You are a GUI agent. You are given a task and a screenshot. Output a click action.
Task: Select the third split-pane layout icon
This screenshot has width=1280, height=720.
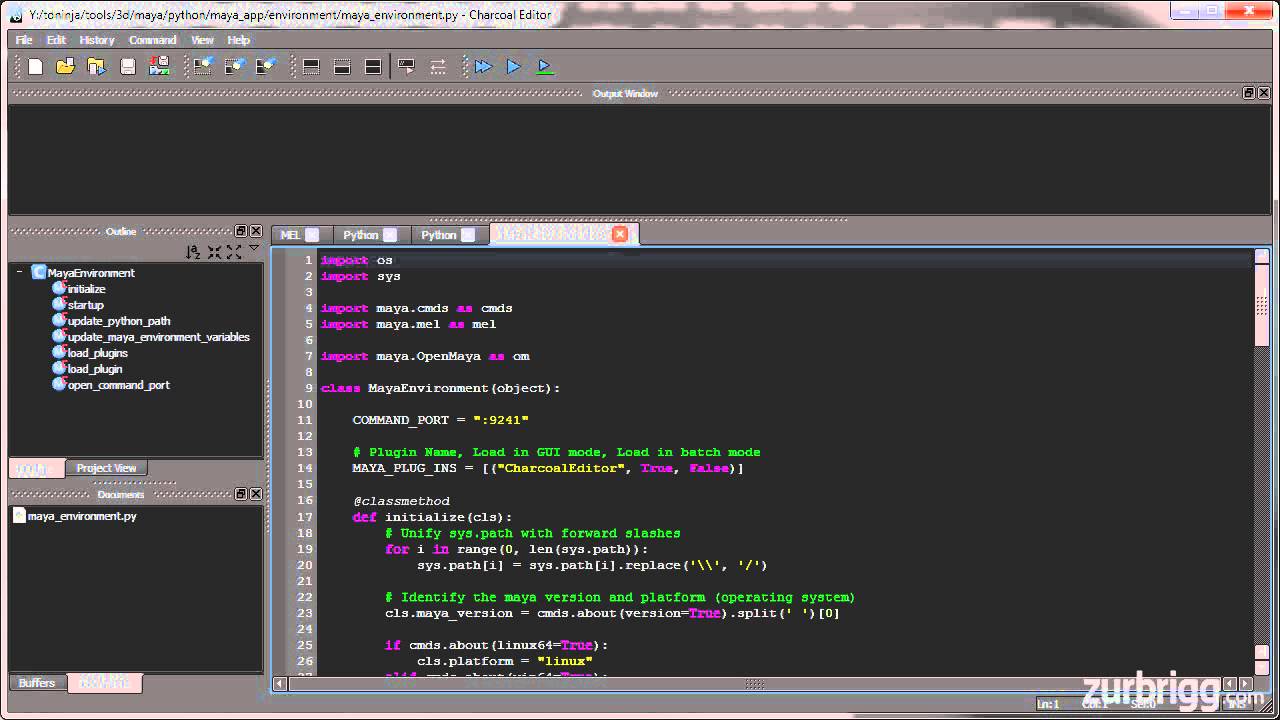tap(373, 67)
